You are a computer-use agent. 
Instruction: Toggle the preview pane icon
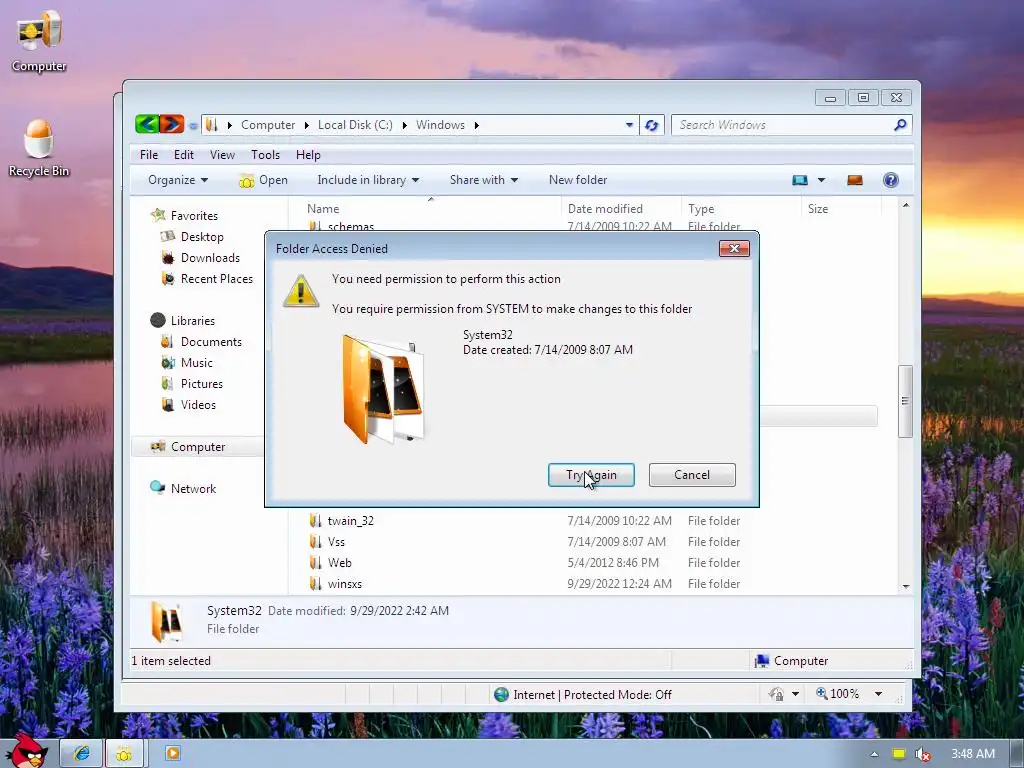point(855,180)
